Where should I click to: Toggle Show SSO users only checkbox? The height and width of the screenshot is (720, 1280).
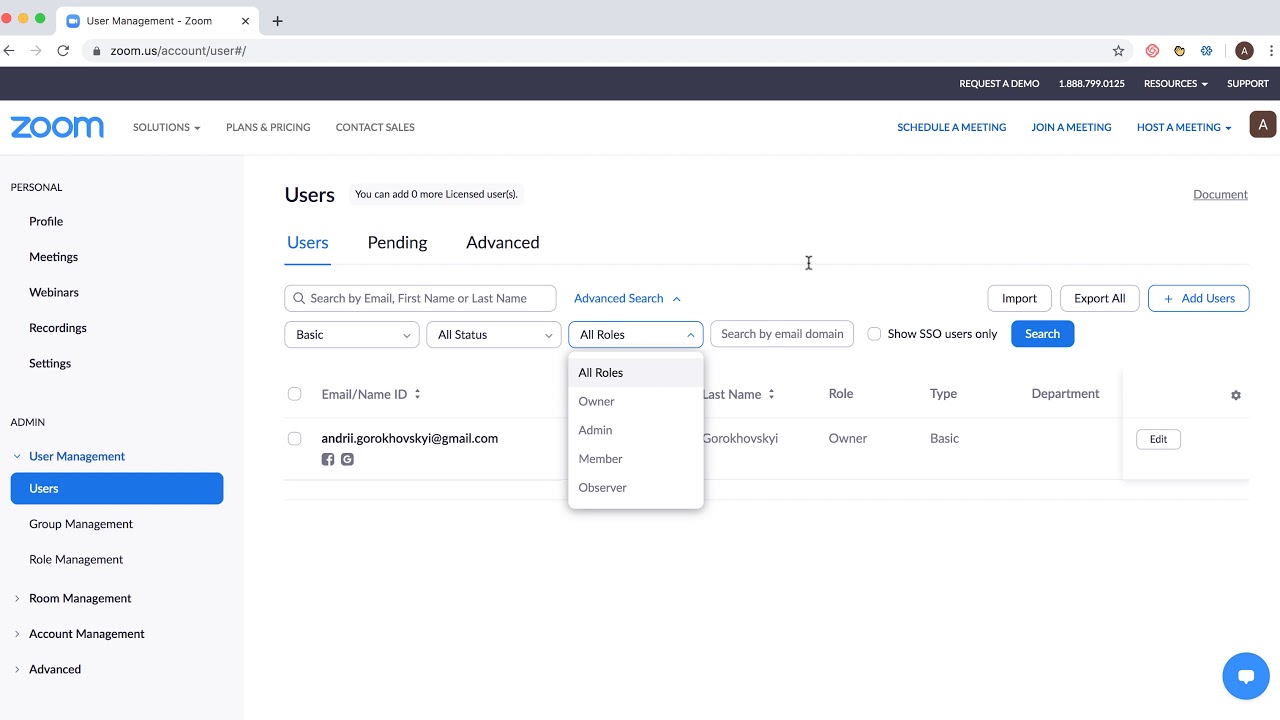874,334
